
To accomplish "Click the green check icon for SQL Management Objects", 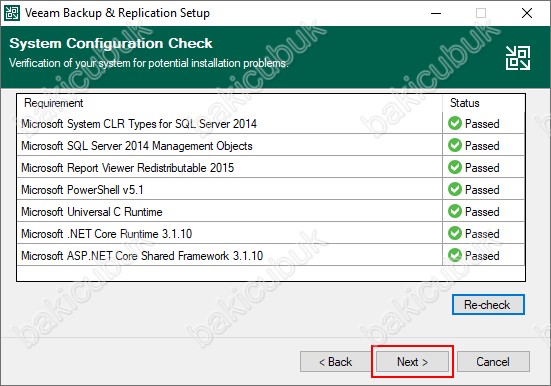I will 455,145.
